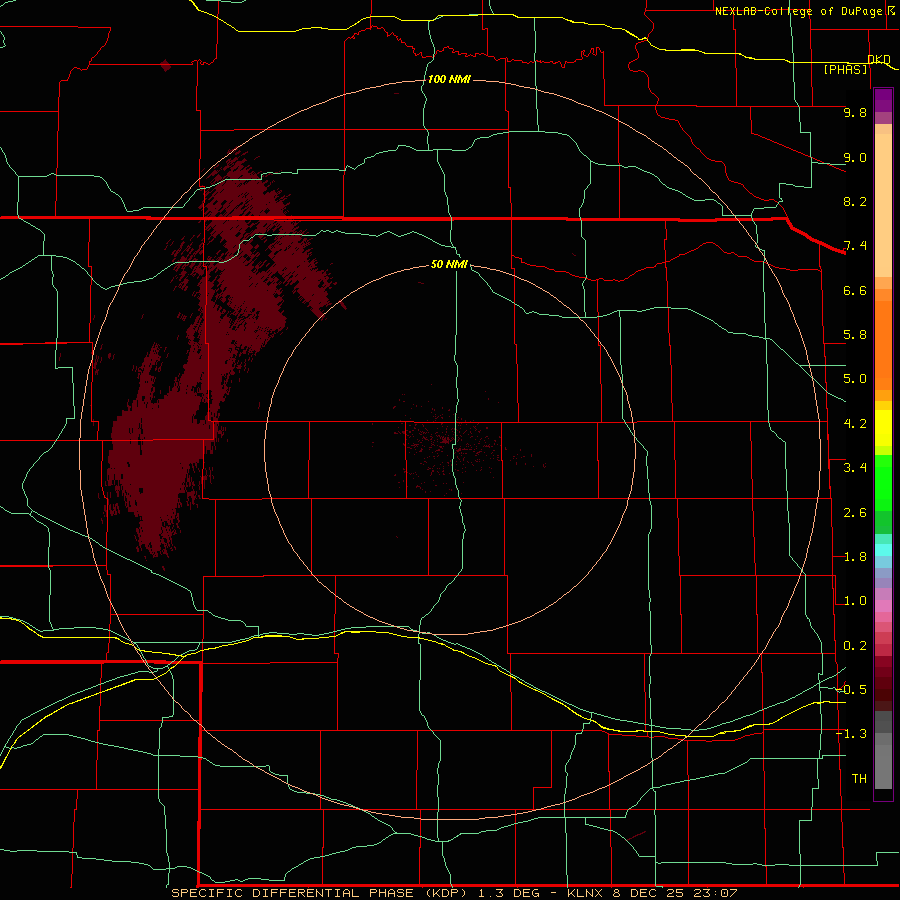Image resolution: width=900 pixels, height=900 pixels.
Task: Select the 8.2 scale value
Action: point(855,201)
